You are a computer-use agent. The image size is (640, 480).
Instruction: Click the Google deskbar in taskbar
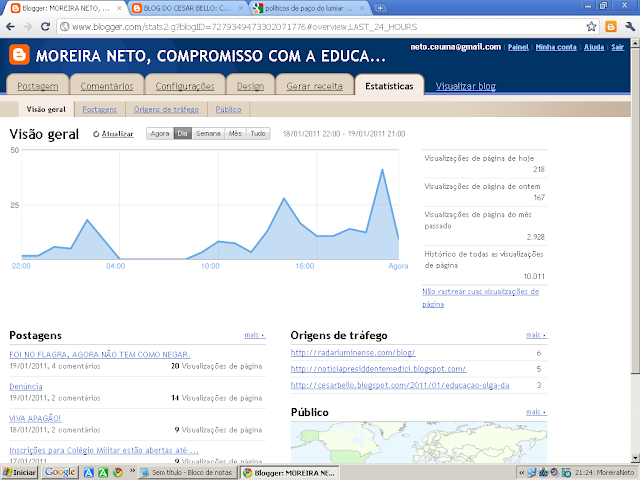(60, 472)
